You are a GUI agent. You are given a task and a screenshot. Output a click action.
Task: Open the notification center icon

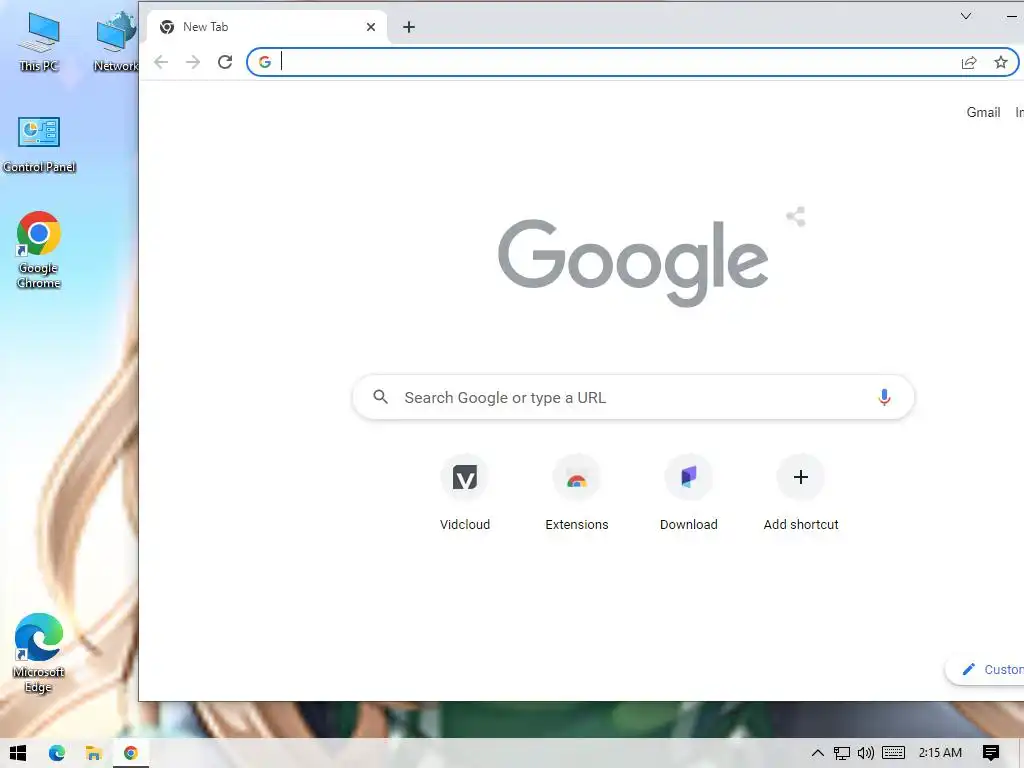[991, 753]
